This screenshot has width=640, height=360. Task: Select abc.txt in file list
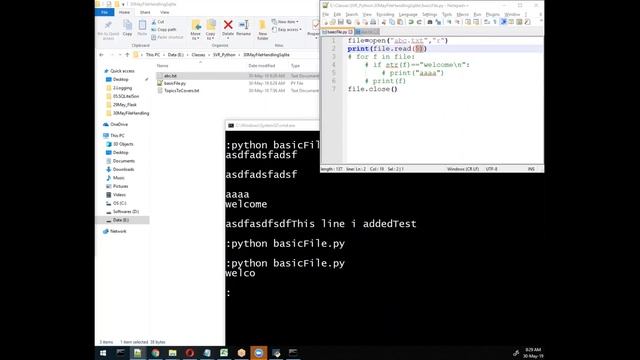click(x=170, y=76)
